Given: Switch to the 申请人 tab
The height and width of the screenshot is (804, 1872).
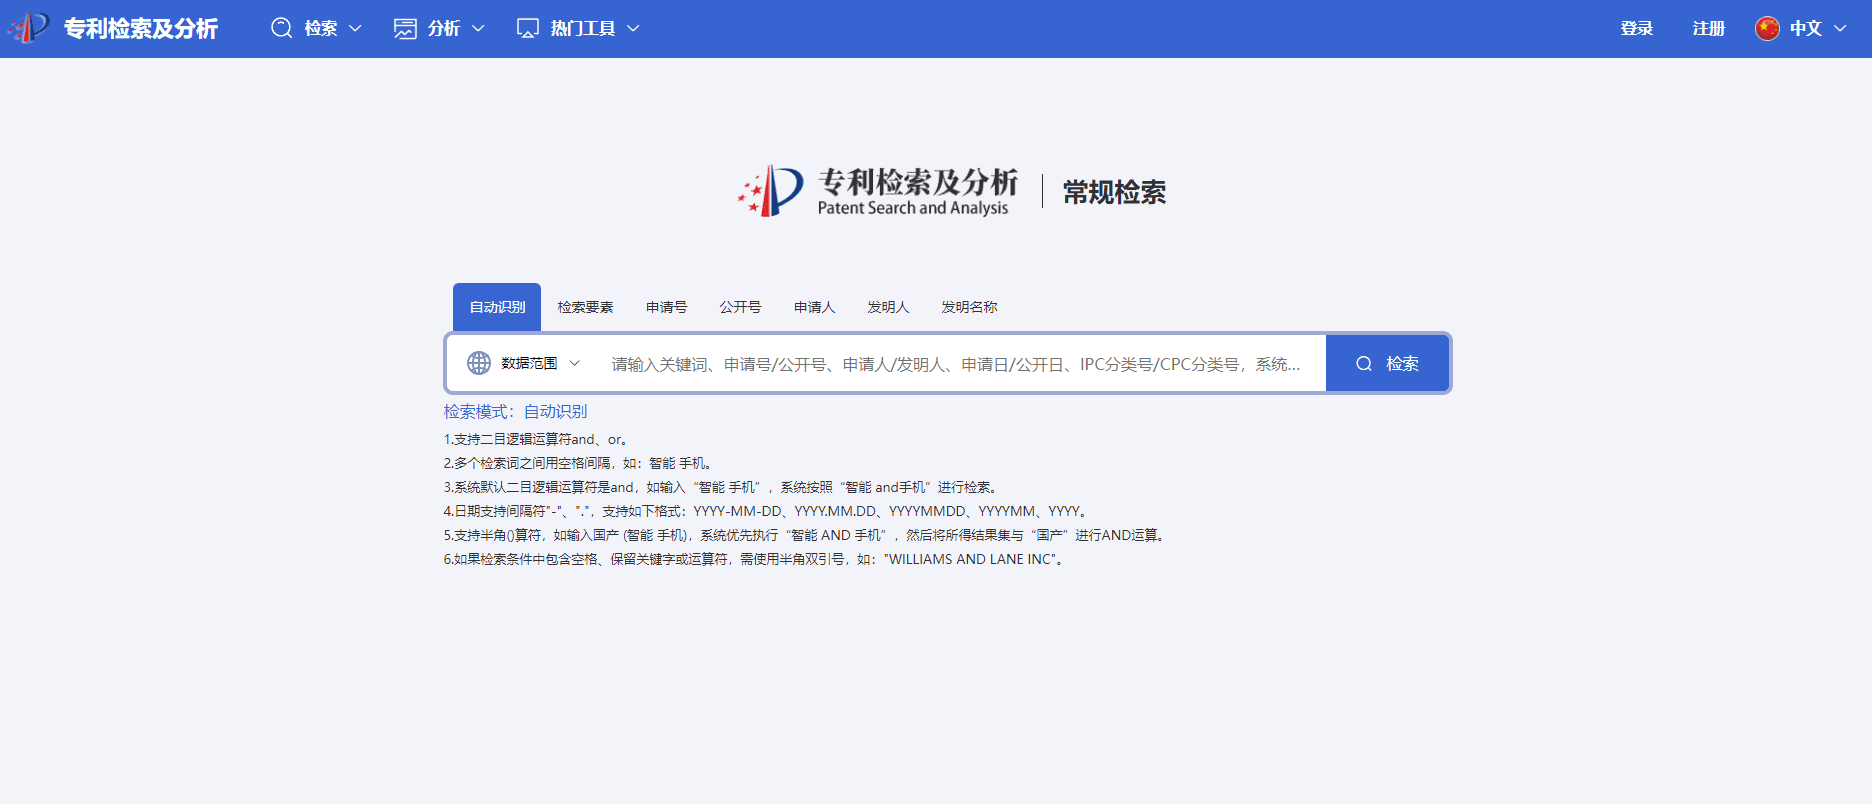Looking at the screenshot, I should click(815, 307).
